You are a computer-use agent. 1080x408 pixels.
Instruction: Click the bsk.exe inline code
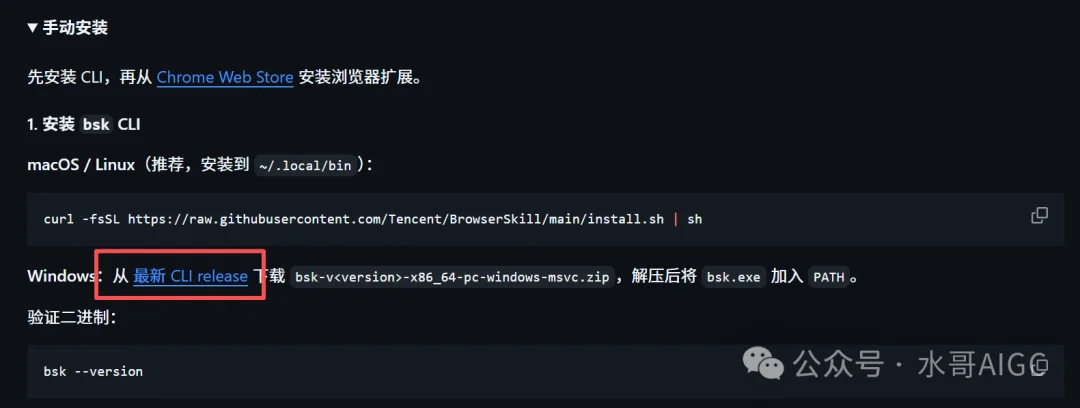click(734, 278)
